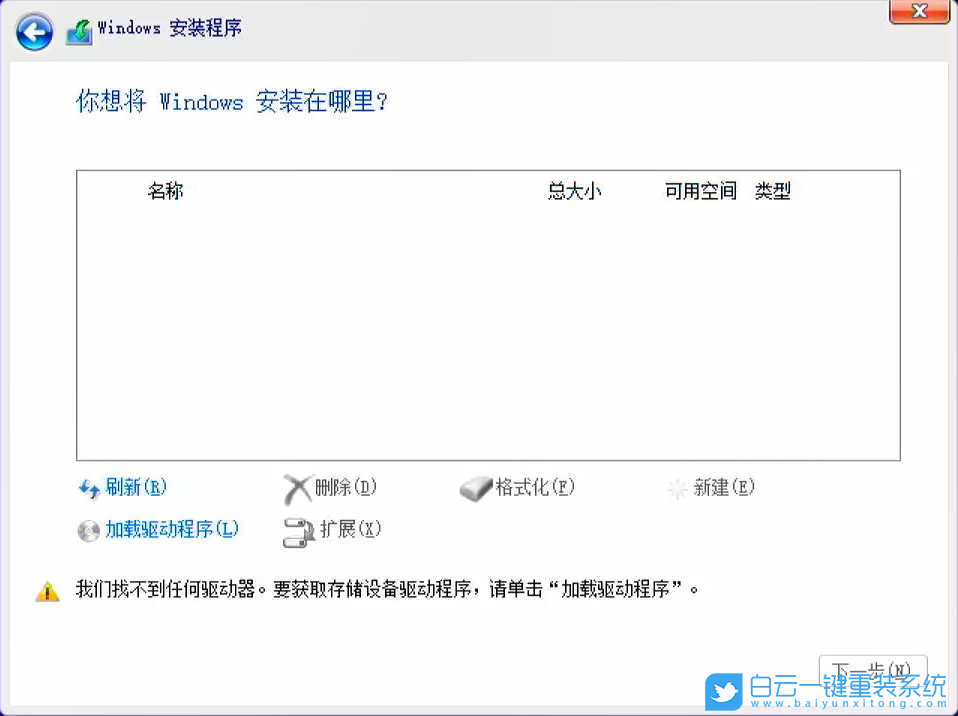The width and height of the screenshot is (958, 716).
Task: Select the Load Driver (加载驱动程序) disc icon
Action: [x=89, y=530]
